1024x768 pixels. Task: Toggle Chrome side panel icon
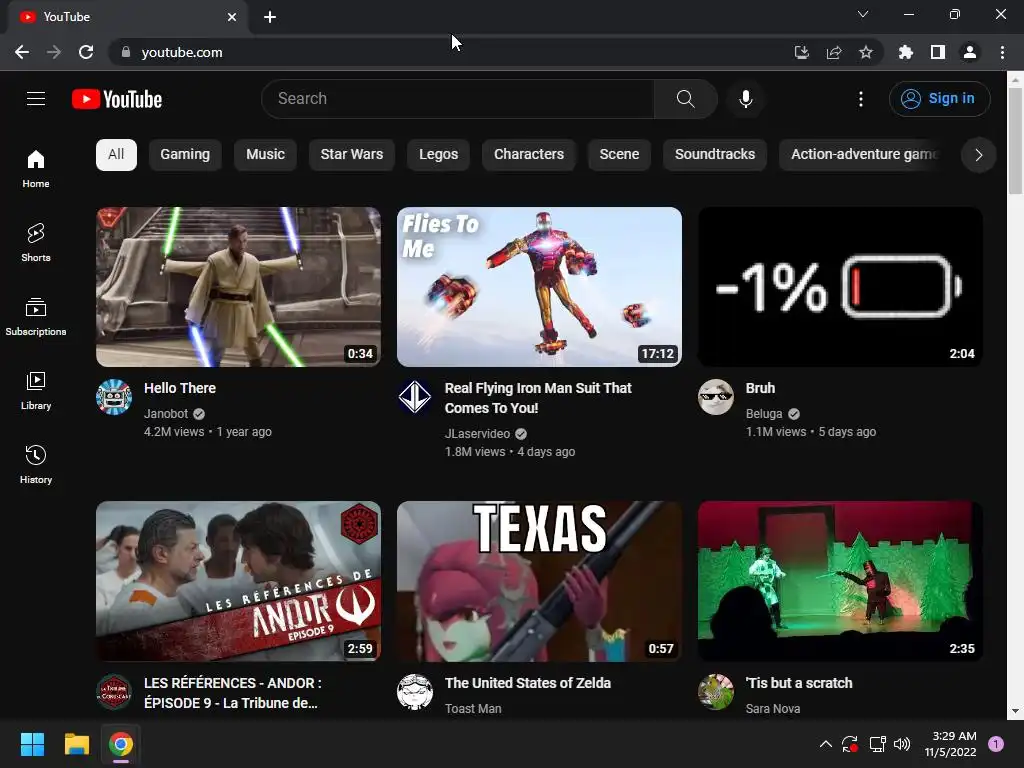938,52
